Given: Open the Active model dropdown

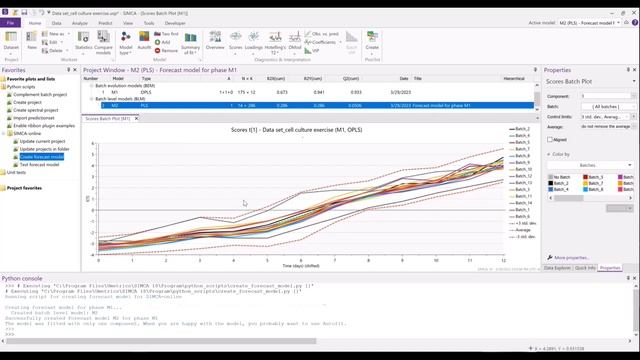Looking at the screenshot, I should pyautogui.click(x=589, y=23).
